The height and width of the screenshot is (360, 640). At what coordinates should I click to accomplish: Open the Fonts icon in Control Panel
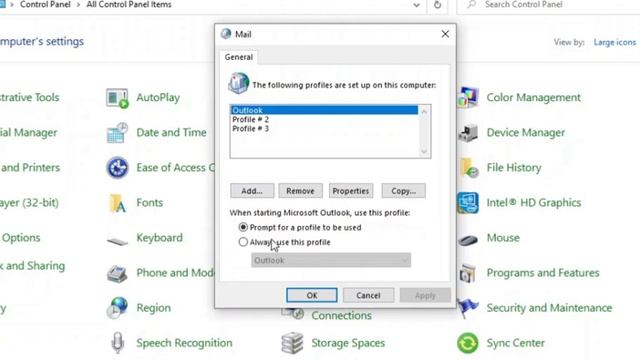(x=117, y=203)
